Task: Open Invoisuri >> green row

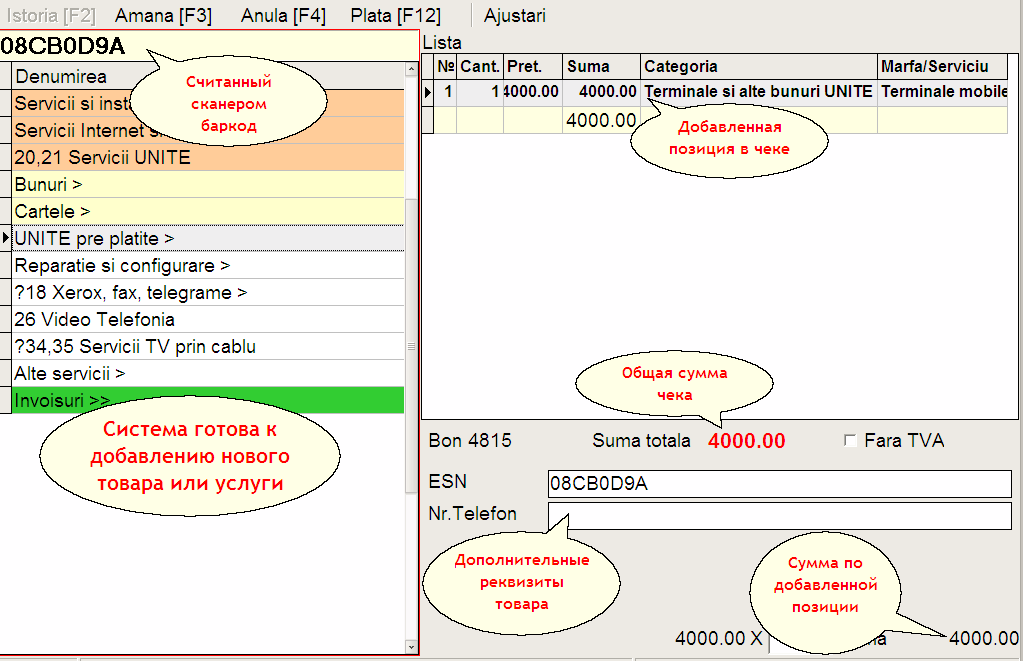Action: 208,401
